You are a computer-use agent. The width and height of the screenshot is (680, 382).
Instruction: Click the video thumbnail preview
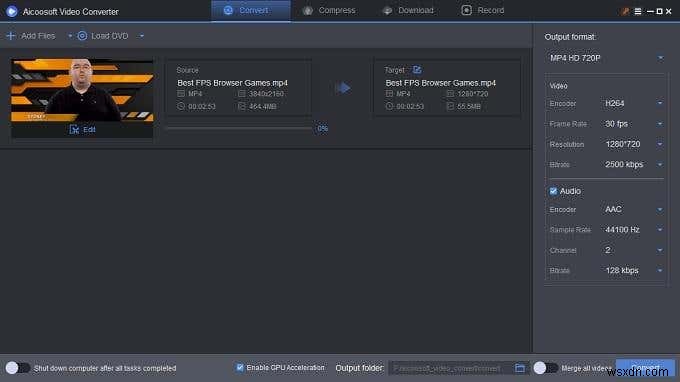[x=82, y=90]
